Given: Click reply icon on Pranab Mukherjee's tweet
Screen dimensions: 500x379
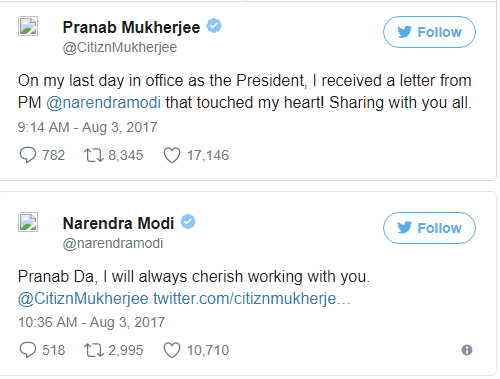Looking at the screenshot, I should point(28,155).
